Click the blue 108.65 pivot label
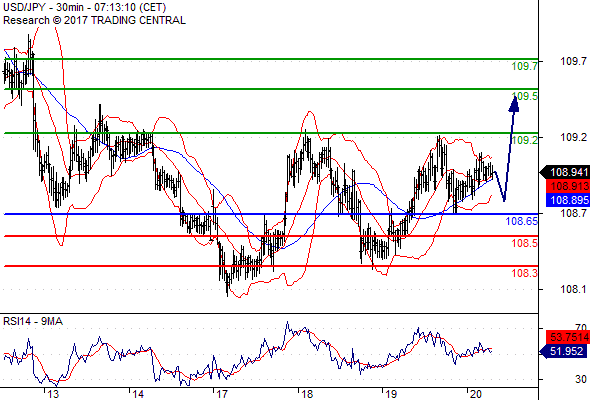 point(522,221)
